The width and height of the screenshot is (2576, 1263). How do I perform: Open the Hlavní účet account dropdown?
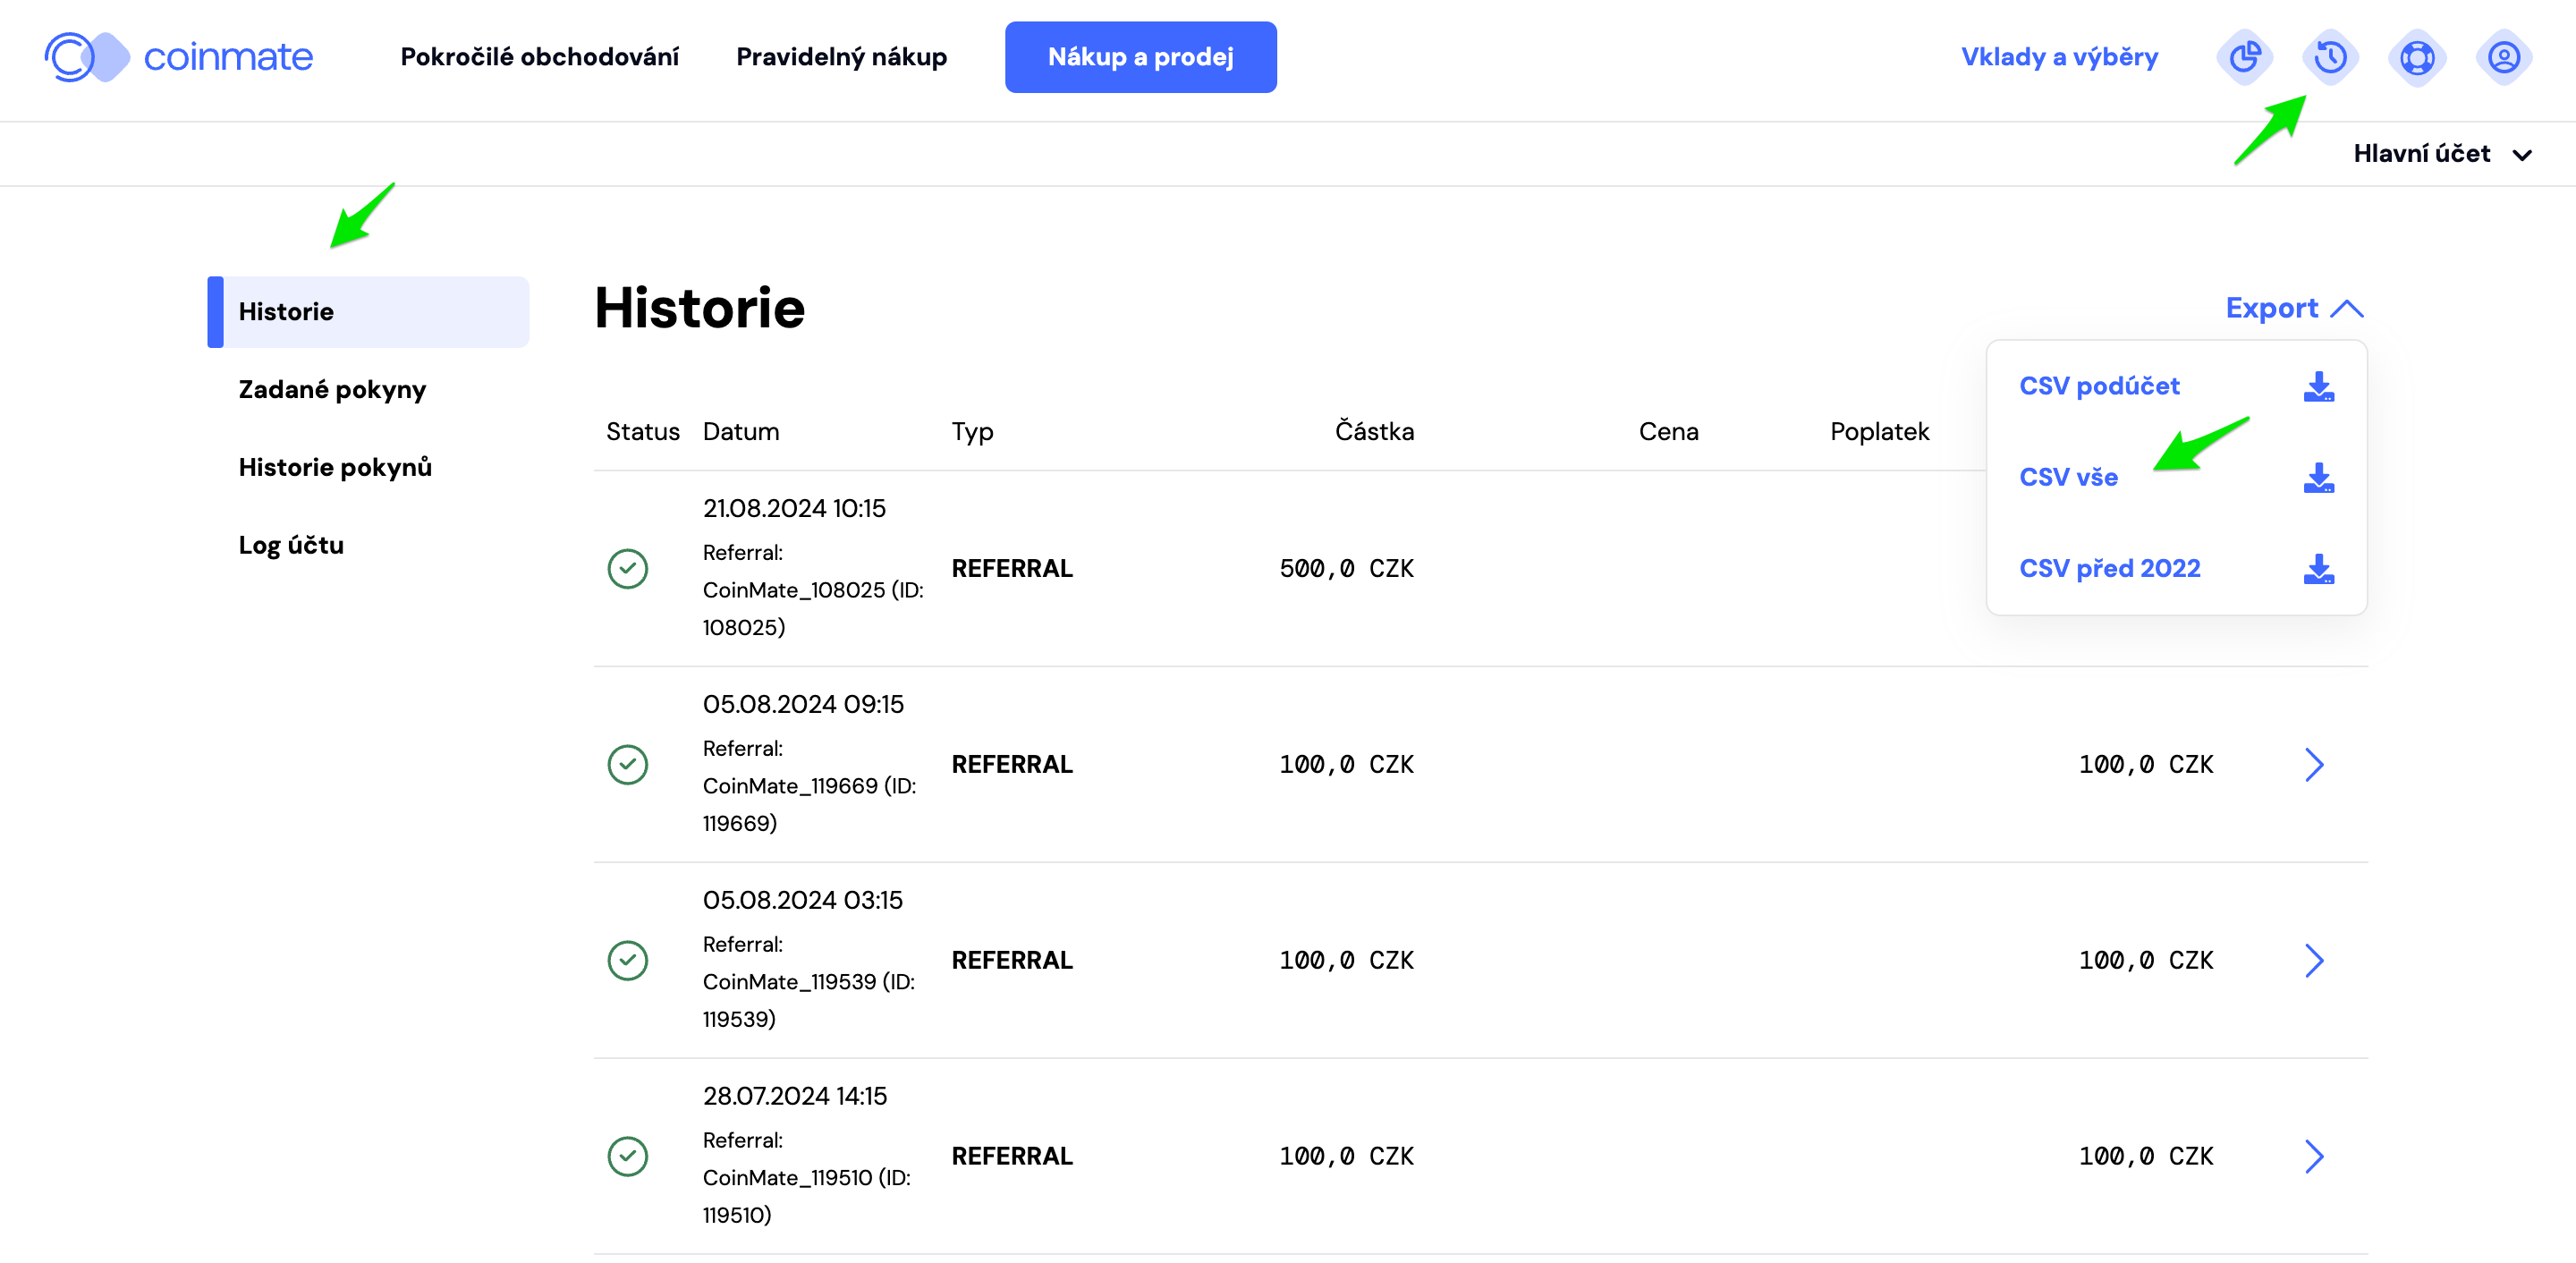click(x=2442, y=154)
